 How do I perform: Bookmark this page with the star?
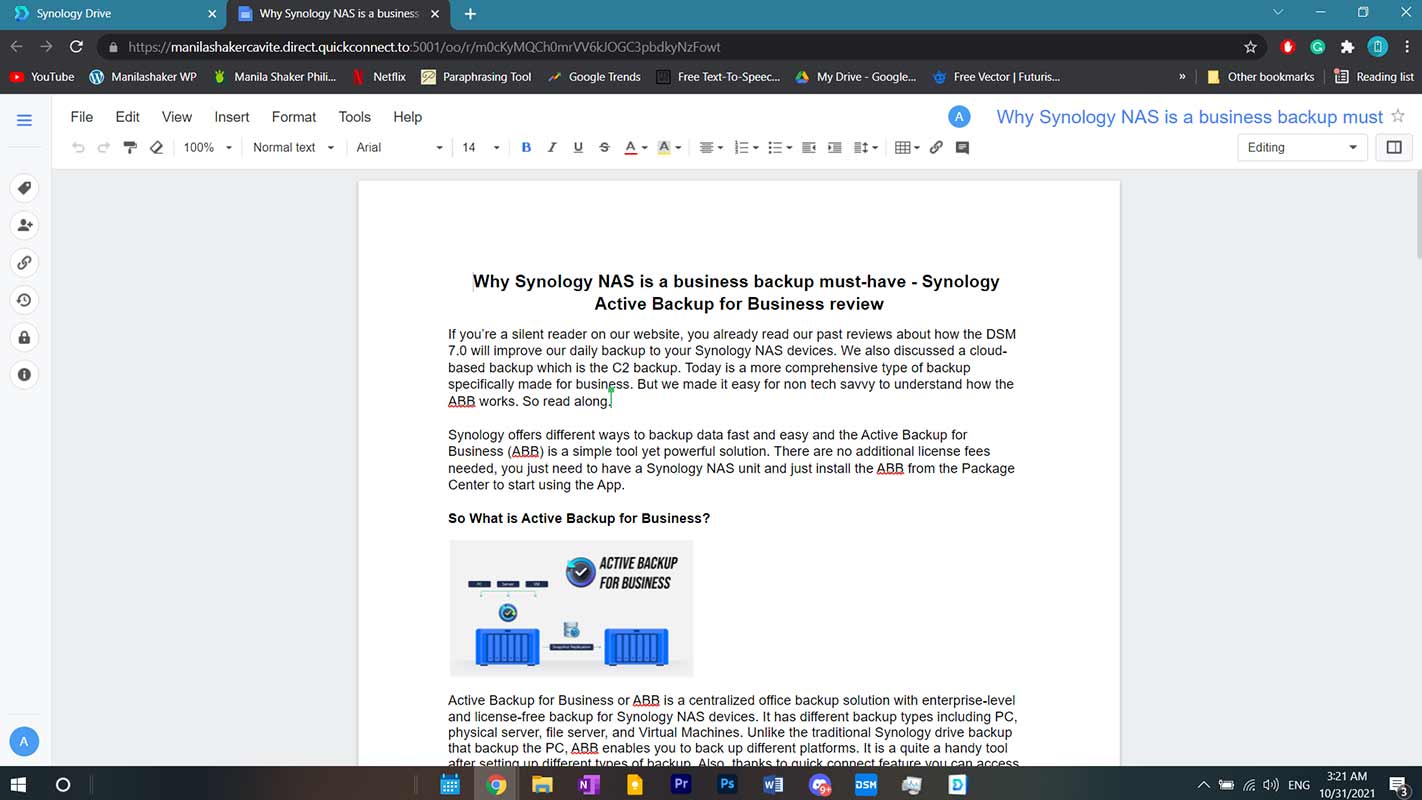coord(1250,46)
